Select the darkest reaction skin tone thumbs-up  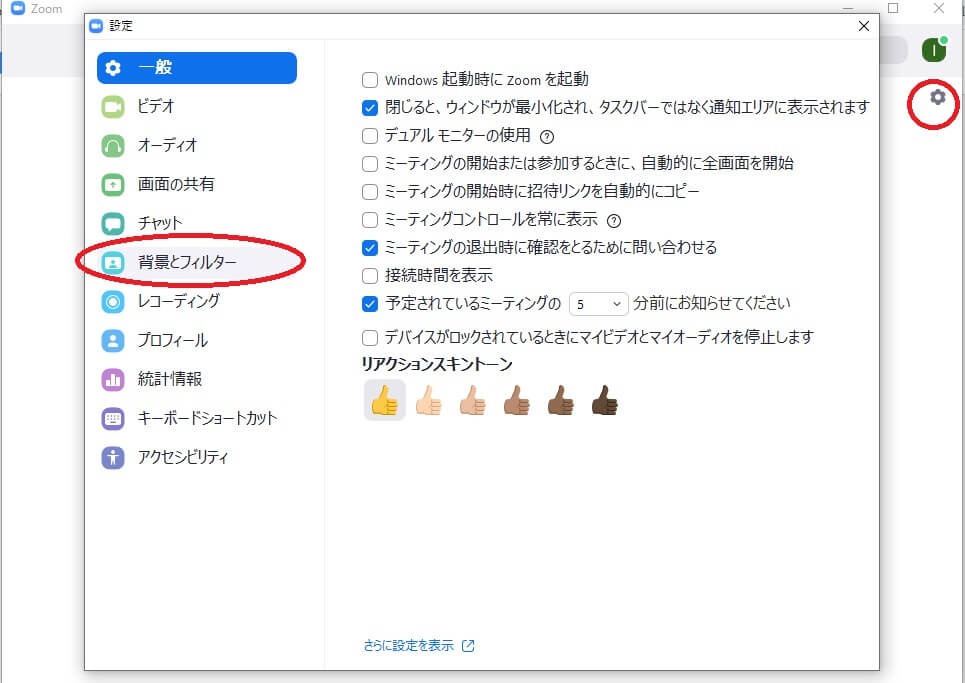click(x=603, y=400)
